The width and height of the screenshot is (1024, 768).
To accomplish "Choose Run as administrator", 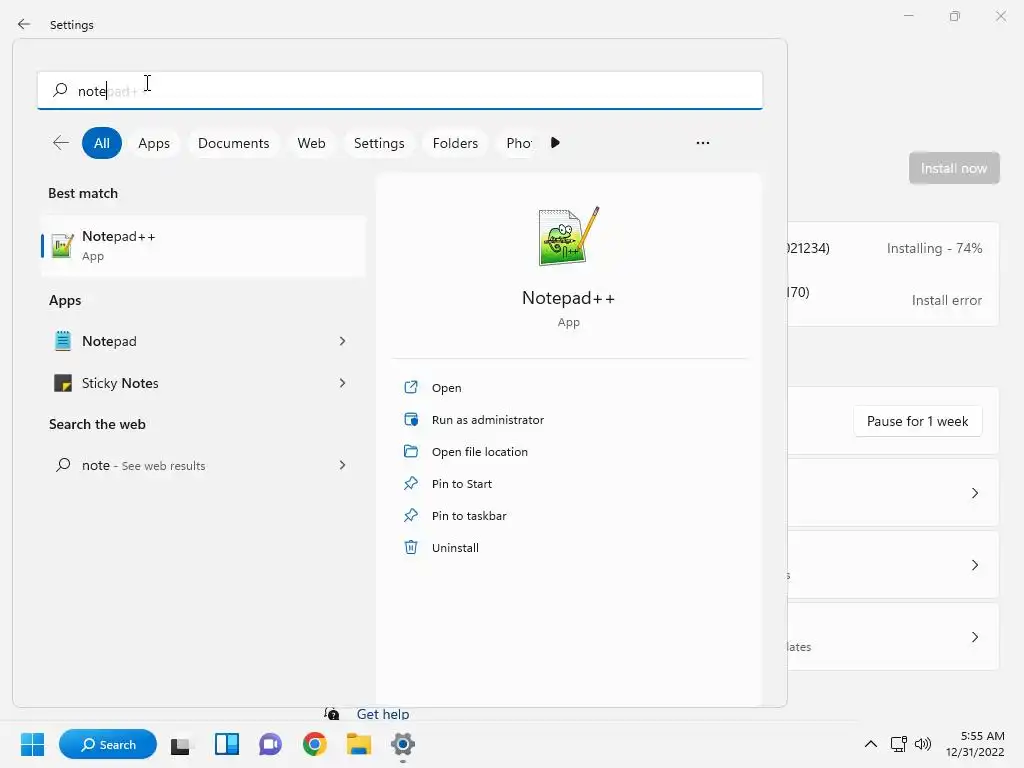I will point(487,419).
